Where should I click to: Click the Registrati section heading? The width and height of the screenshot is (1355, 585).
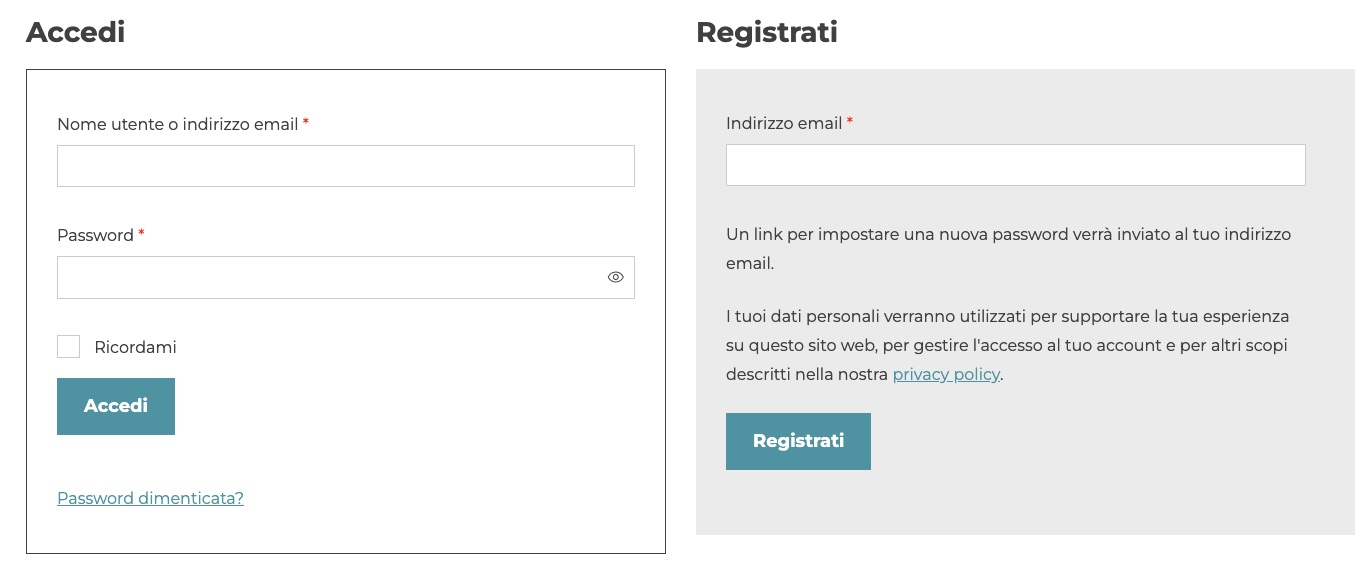(767, 32)
